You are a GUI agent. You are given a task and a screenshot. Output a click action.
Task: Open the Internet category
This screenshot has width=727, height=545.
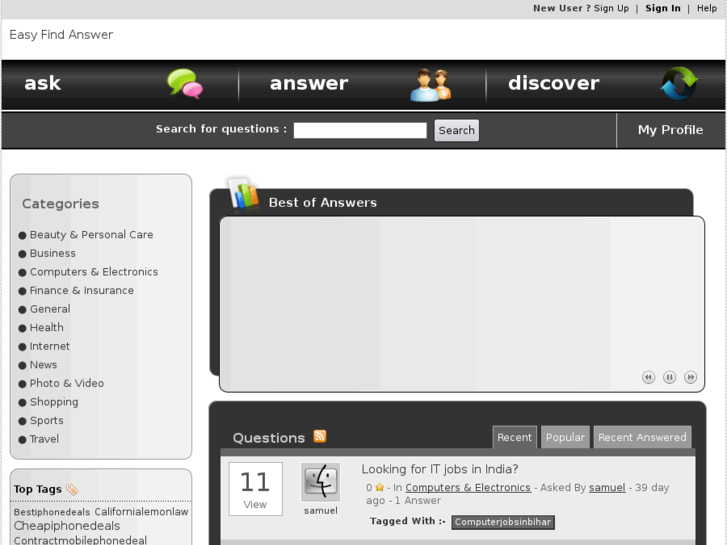50,346
